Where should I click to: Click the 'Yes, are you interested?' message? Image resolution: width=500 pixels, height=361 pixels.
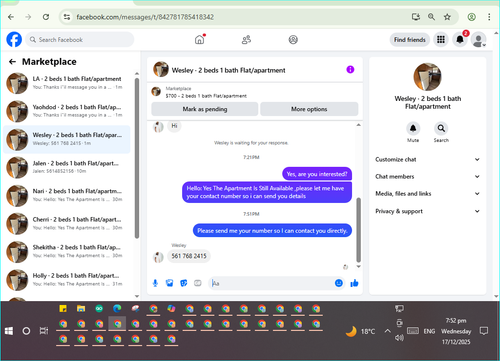pyautogui.click(x=317, y=174)
